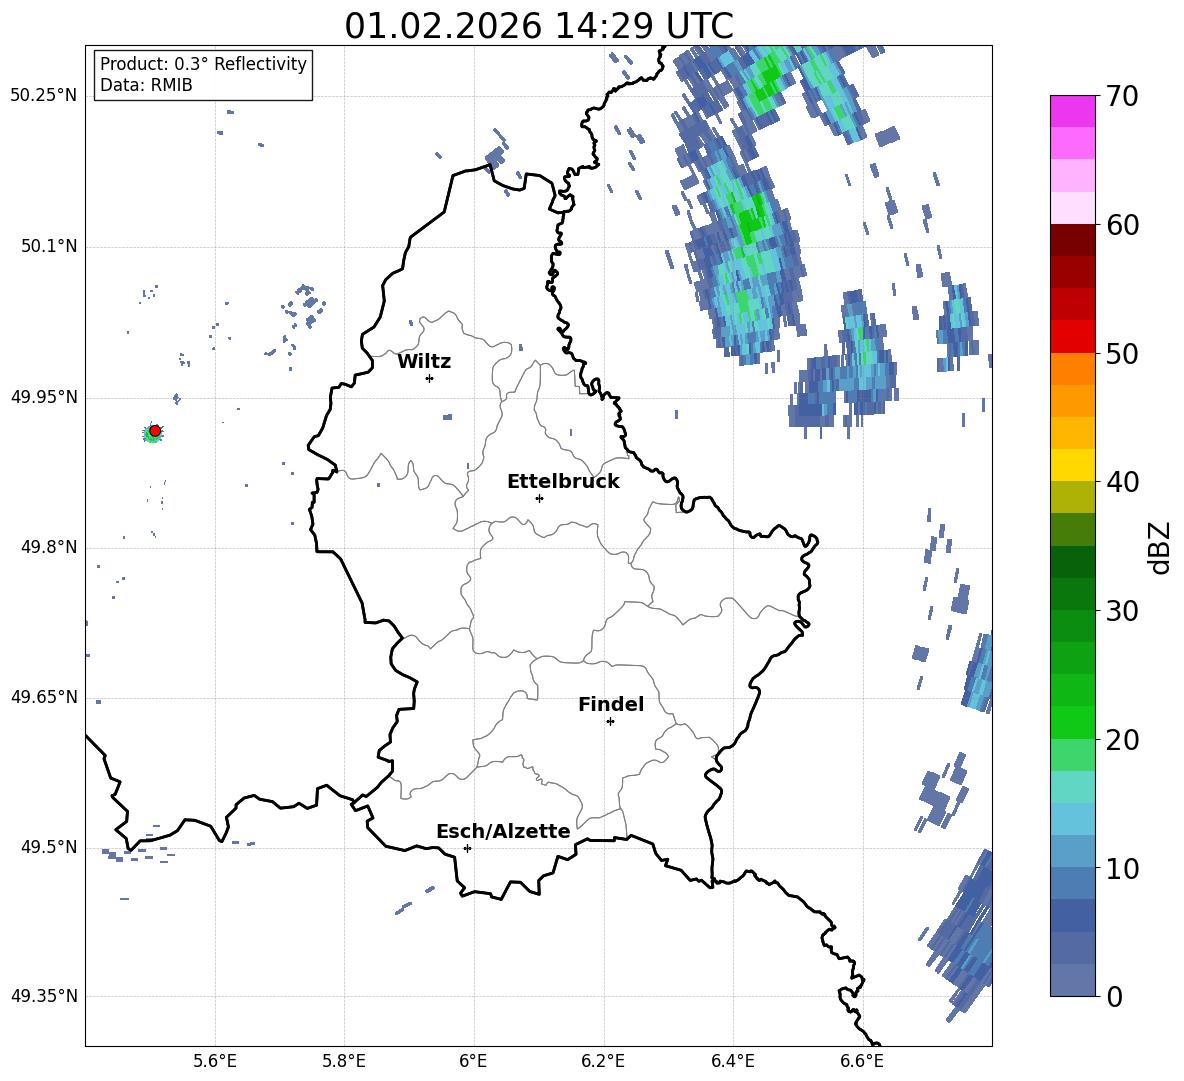Click the 5.6°E longitude tick label
1184x1081 pixels.
pyautogui.click(x=215, y=1061)
